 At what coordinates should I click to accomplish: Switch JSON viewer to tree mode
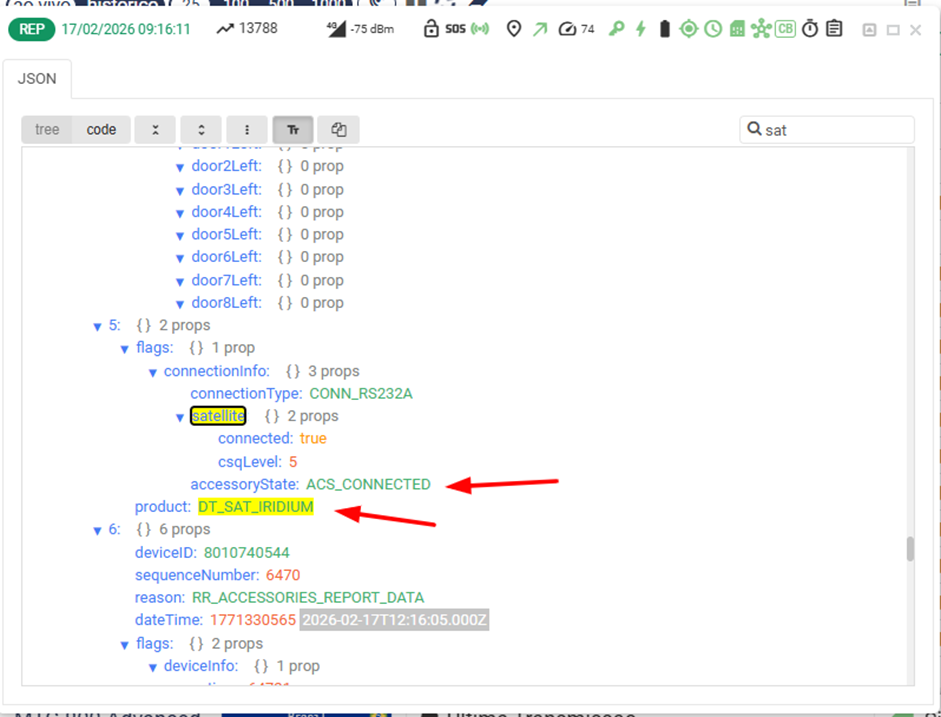click(x=47, y=129)
